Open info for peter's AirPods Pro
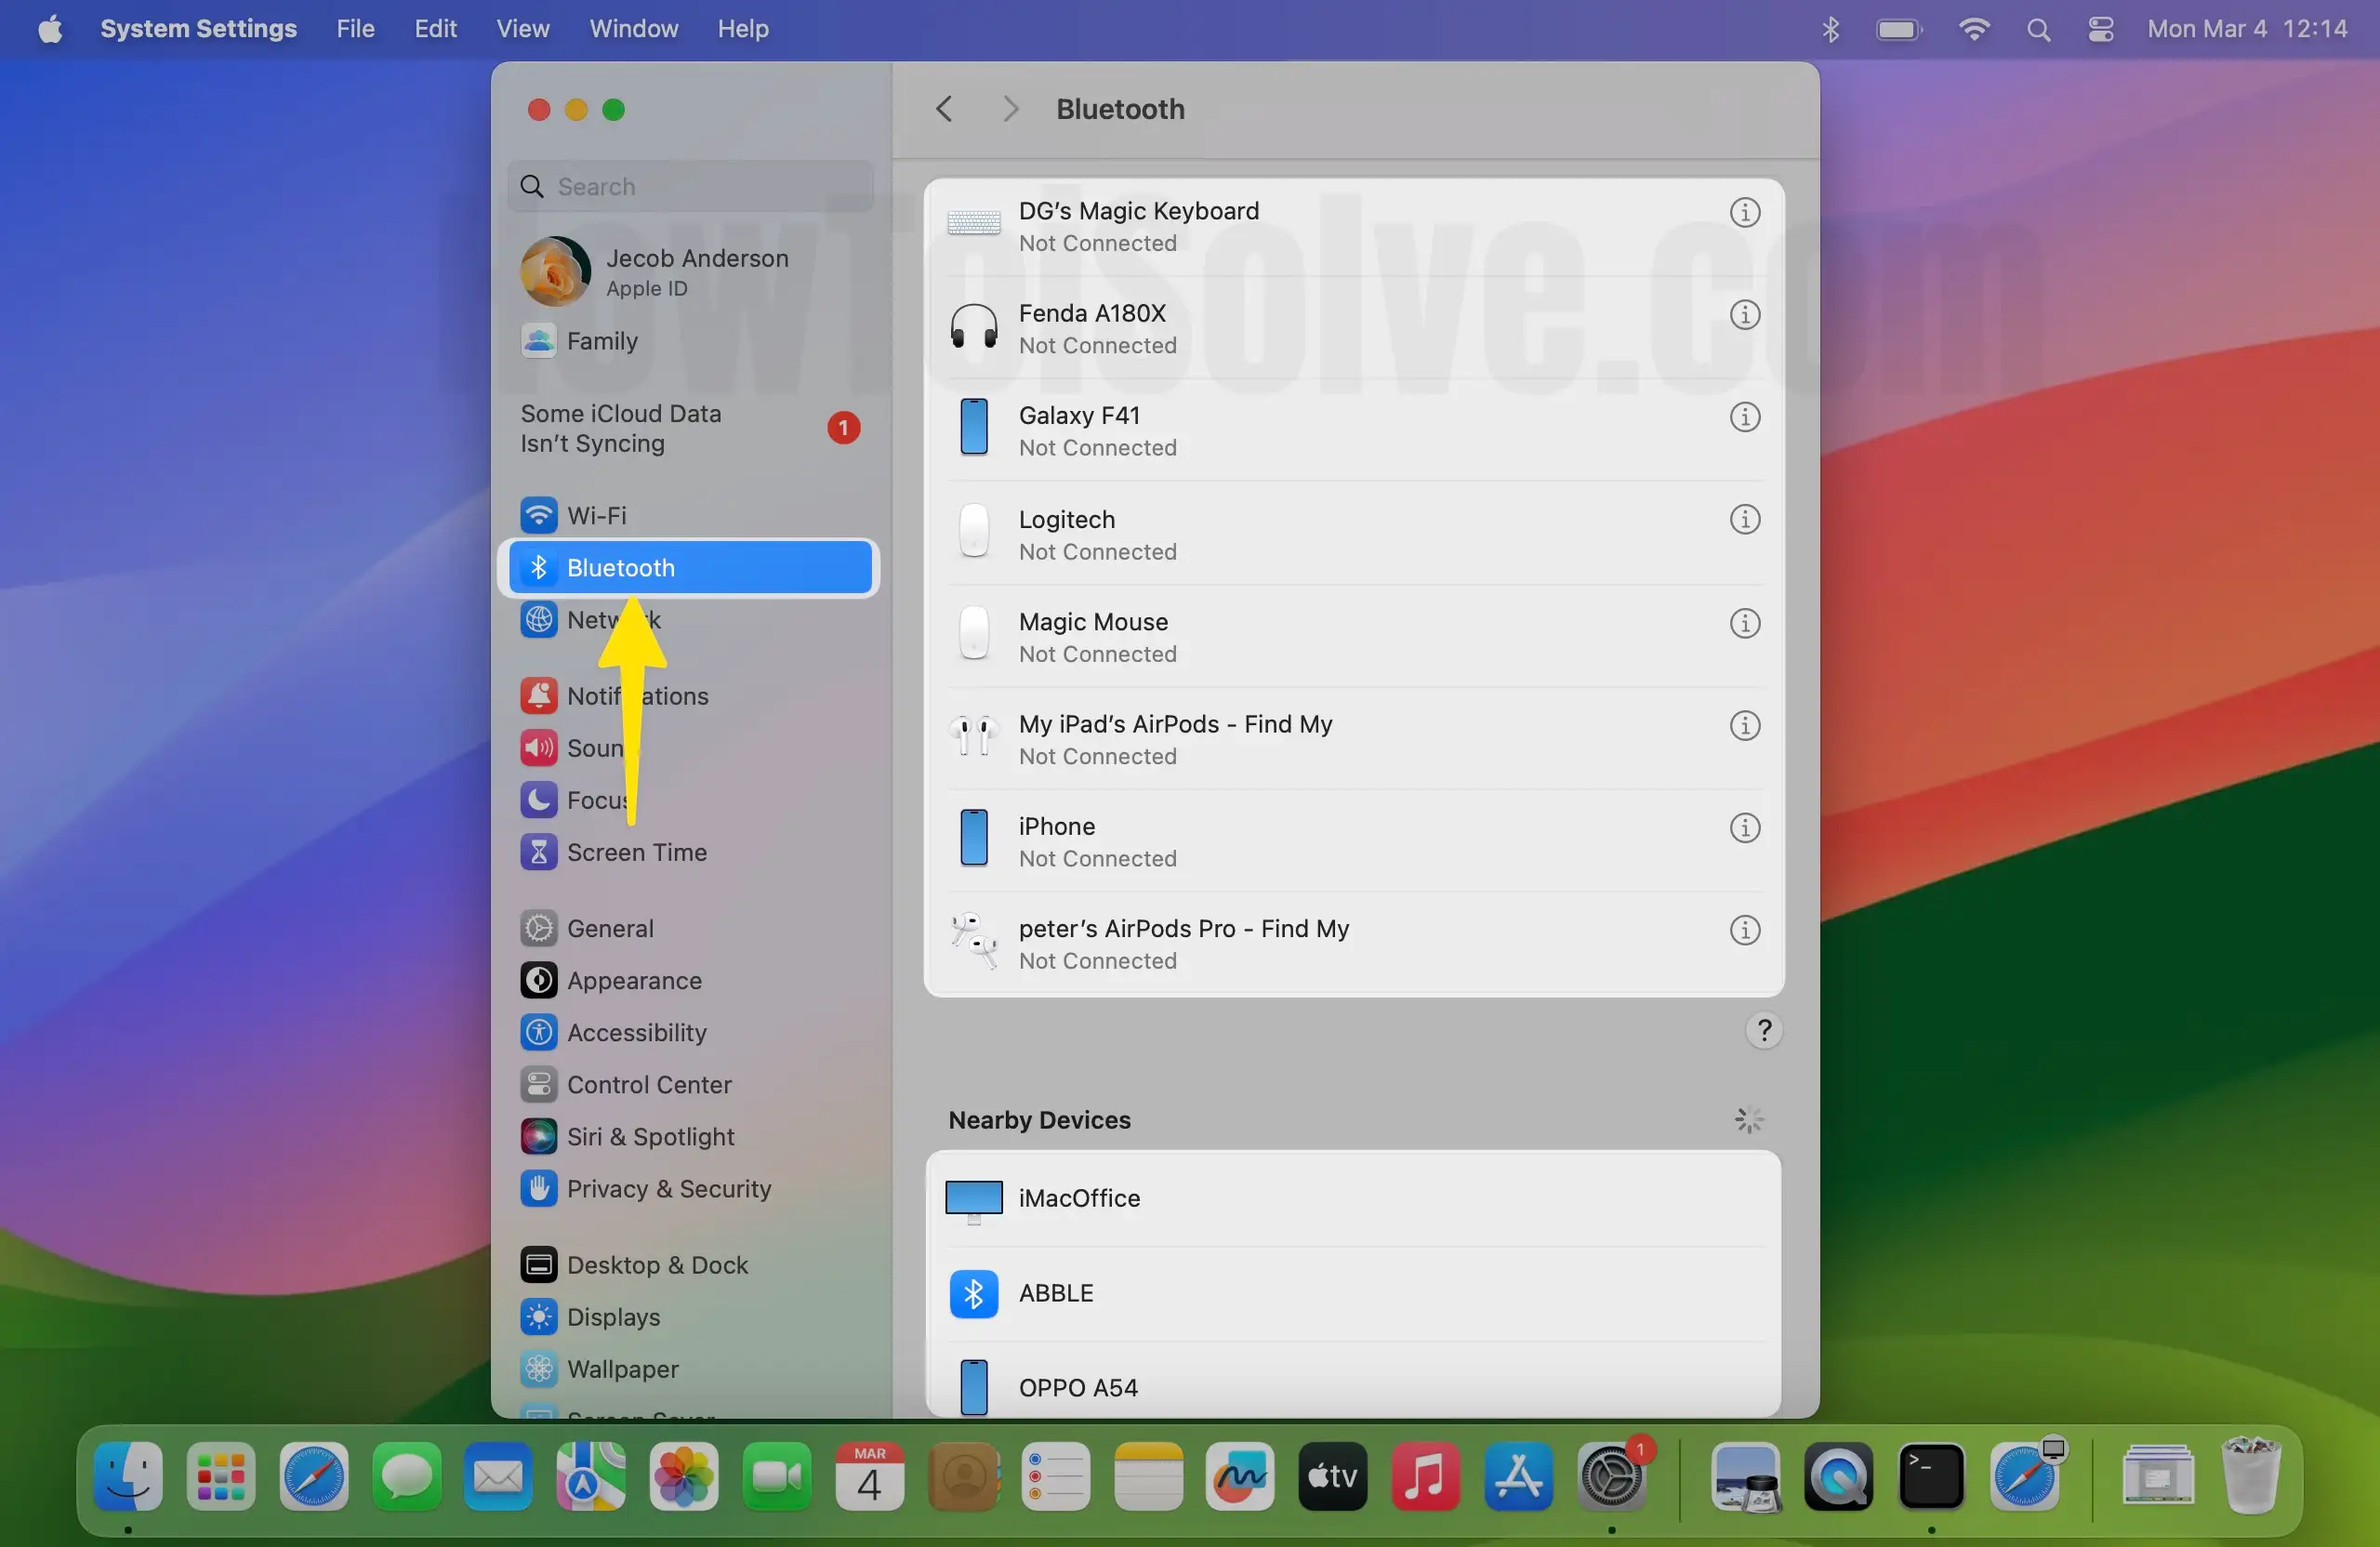2380x1547 pixels. (x=1744, y=930)
